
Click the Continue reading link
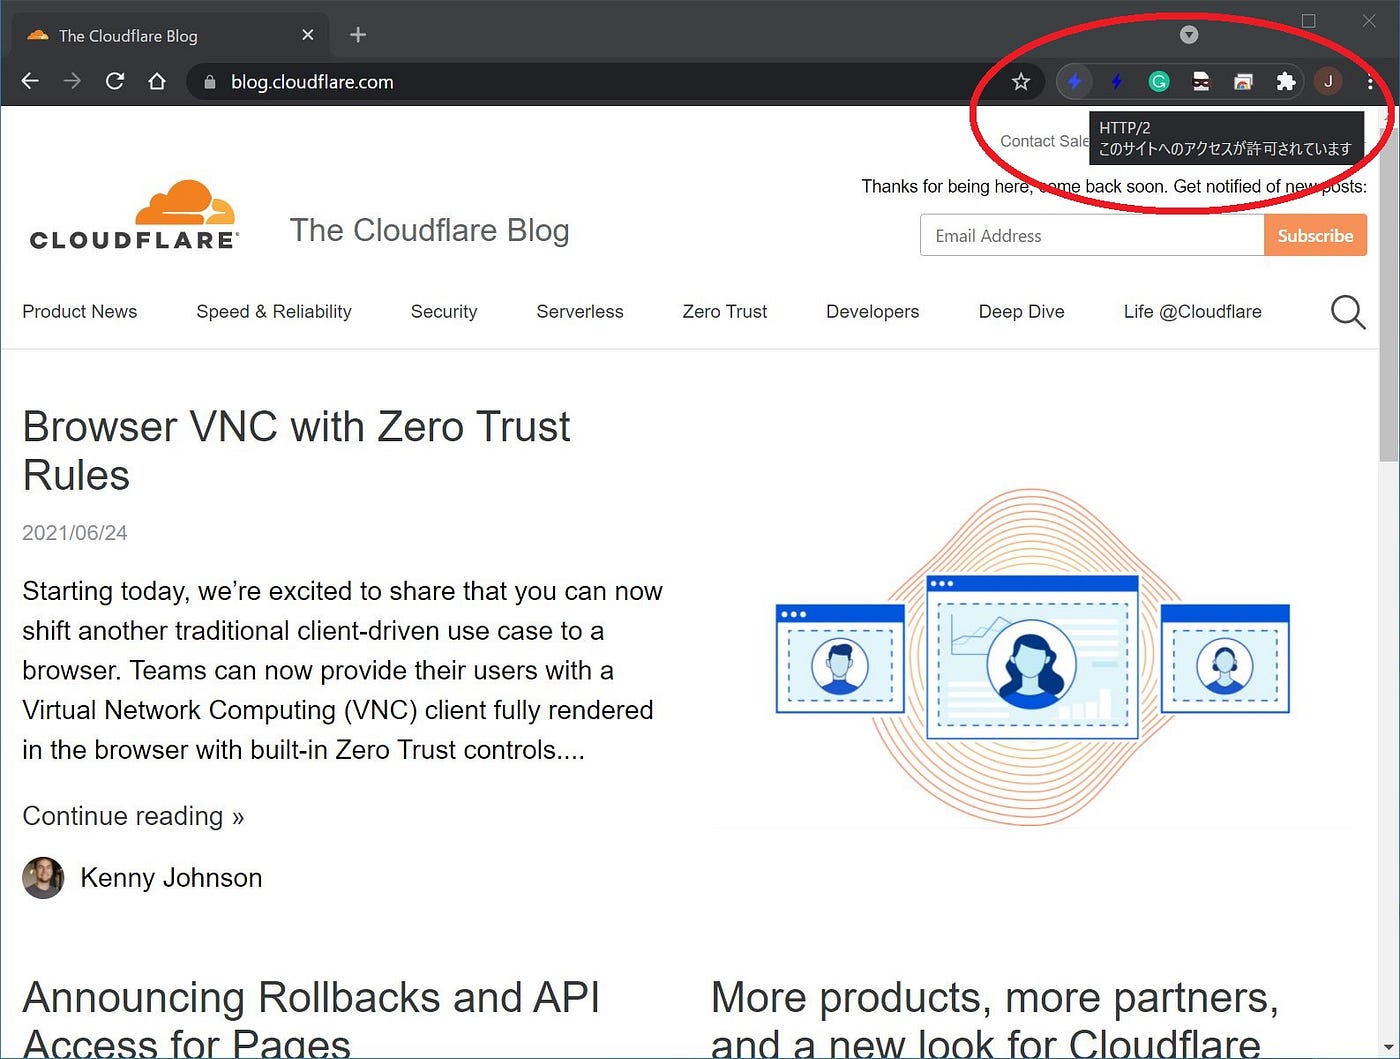click(133, 816)
